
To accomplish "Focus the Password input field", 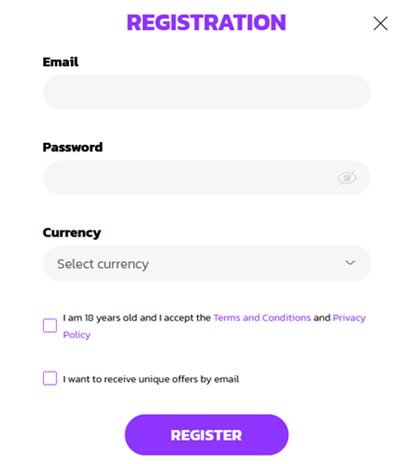I will click(207, 178).
